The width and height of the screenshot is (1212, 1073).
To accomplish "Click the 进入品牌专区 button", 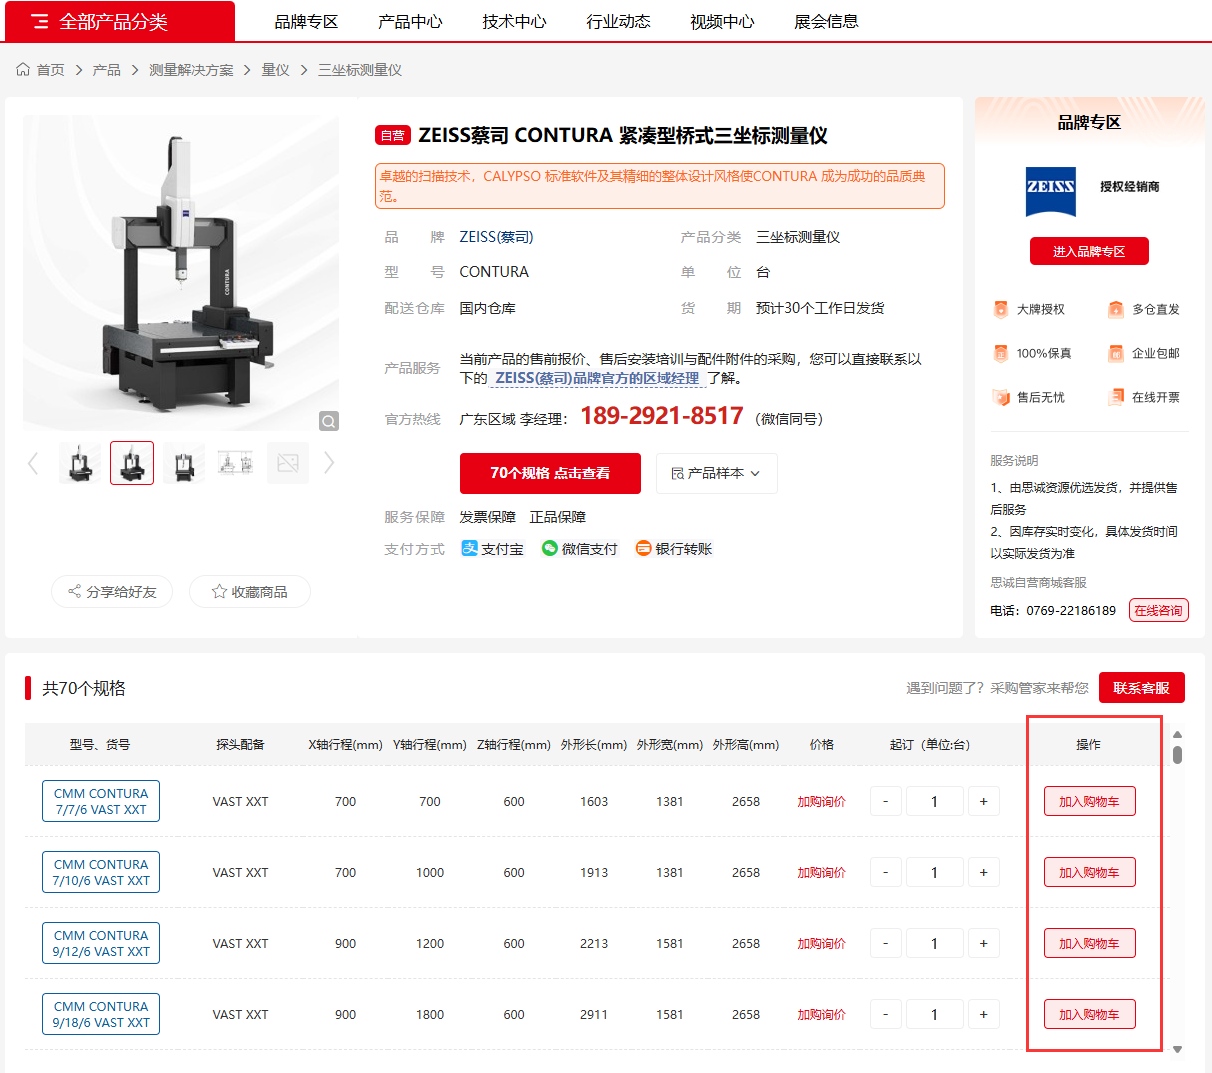I will tap(1089, 251).
